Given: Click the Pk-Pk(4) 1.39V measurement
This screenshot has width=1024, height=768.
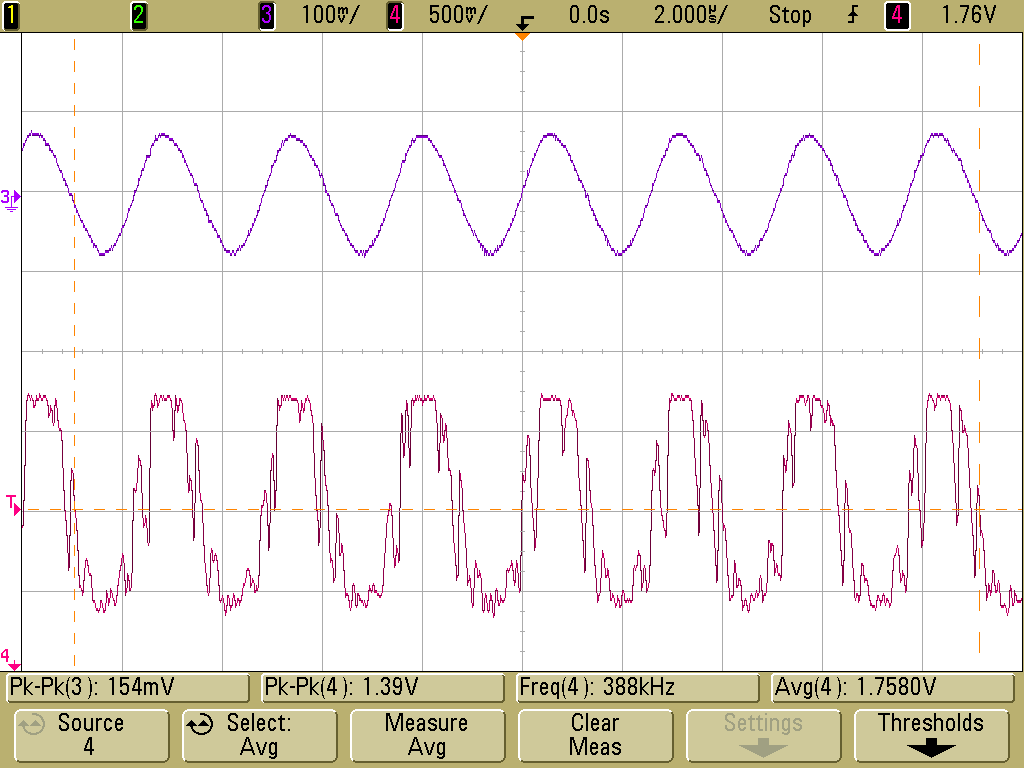Looking at the screenshot, I should click(x=383, y=687).
